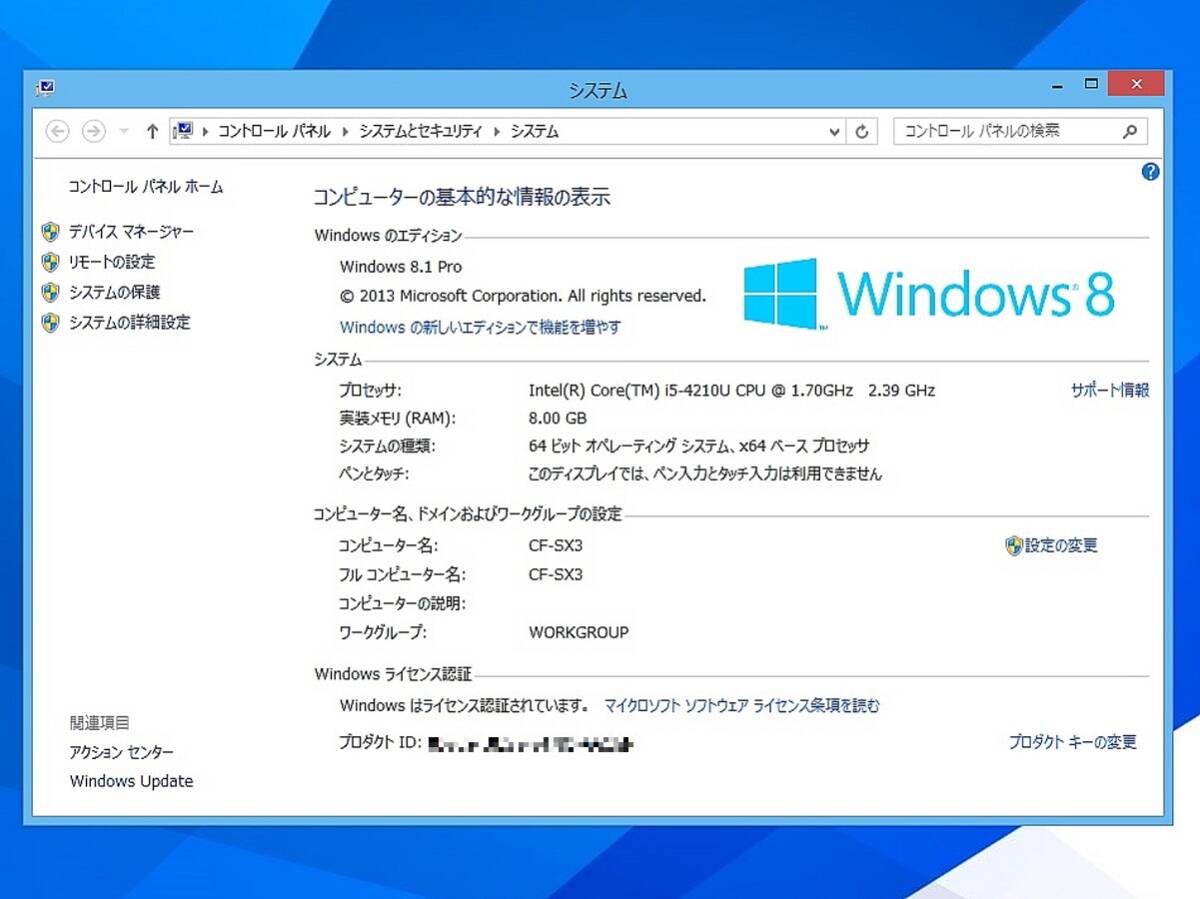Open サポート情報 link

click(x=1110, y=390)
